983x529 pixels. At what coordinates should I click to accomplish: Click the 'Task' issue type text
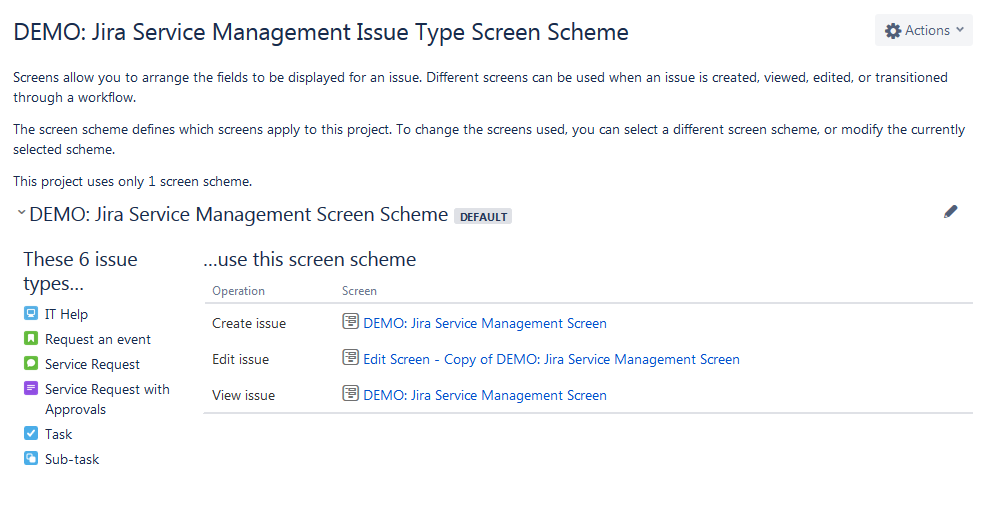click(x=58, y=434)
